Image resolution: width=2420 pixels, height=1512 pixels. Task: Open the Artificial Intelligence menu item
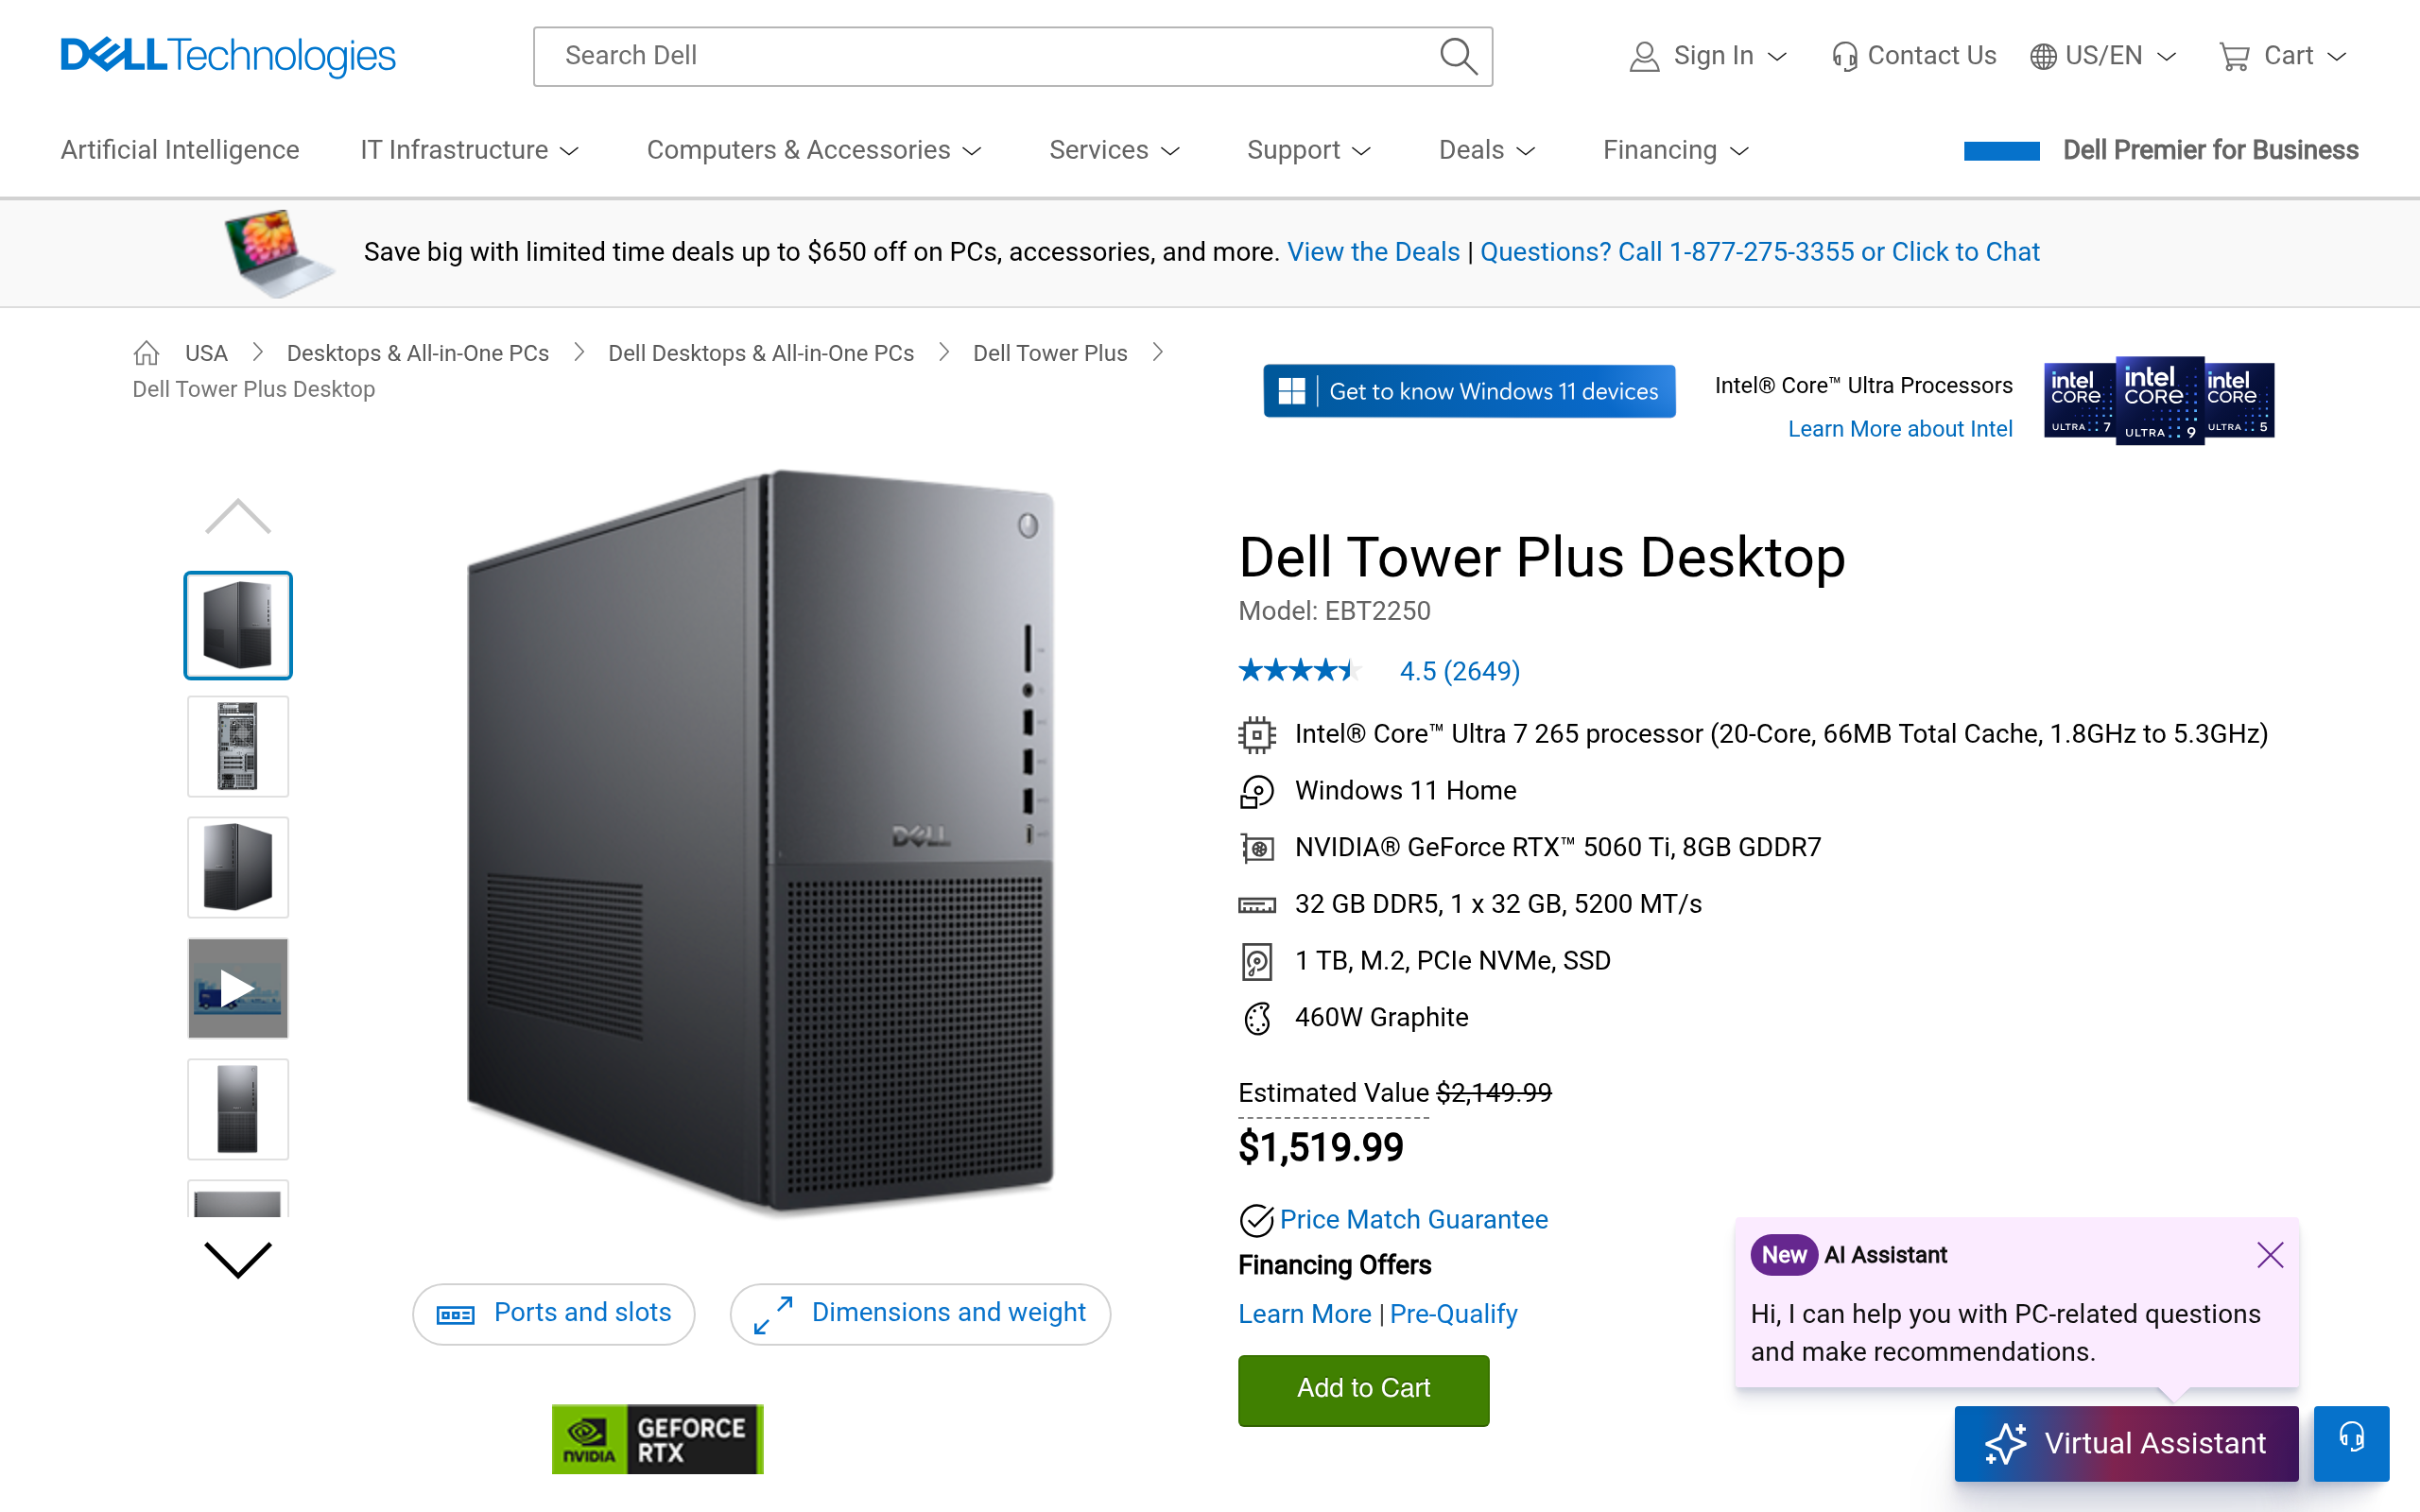[180, 150]
